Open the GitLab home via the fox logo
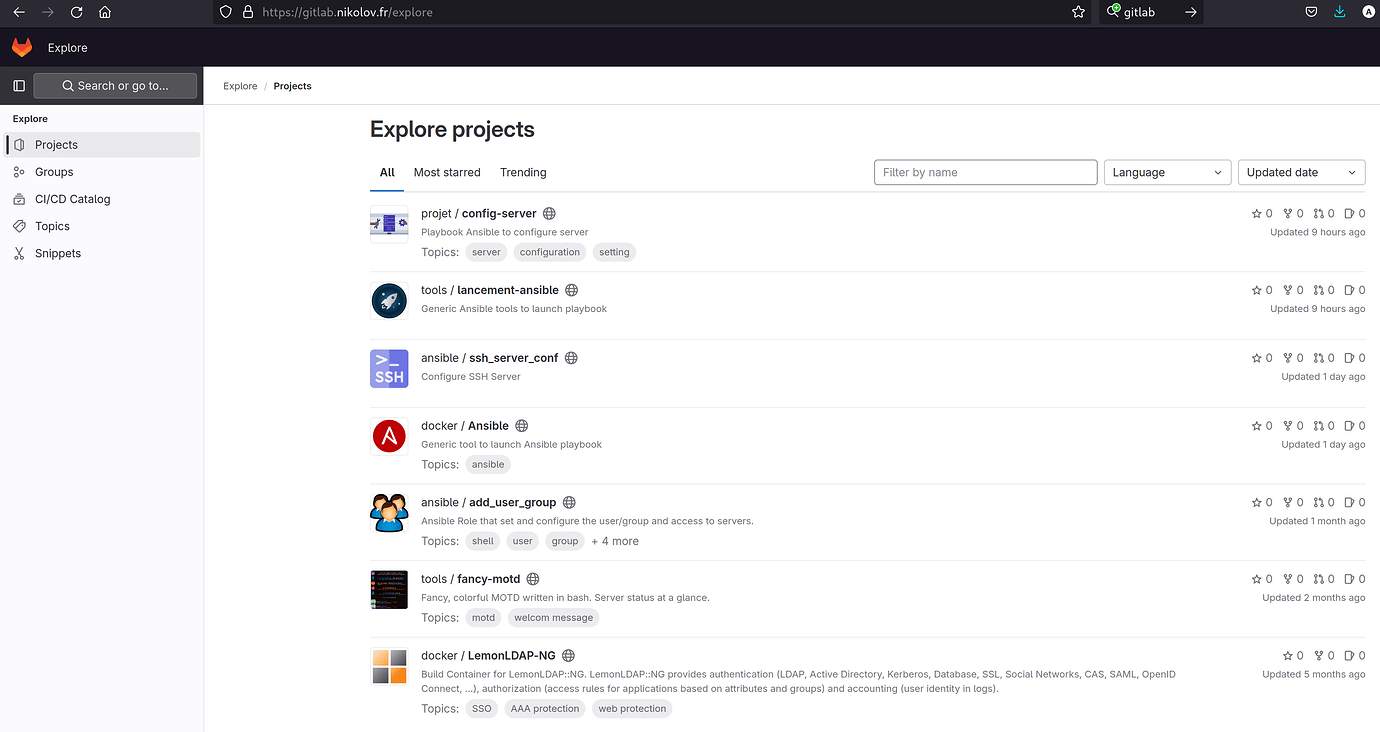The height and width of the screenshot is (732, 1380). coord(21,47)
